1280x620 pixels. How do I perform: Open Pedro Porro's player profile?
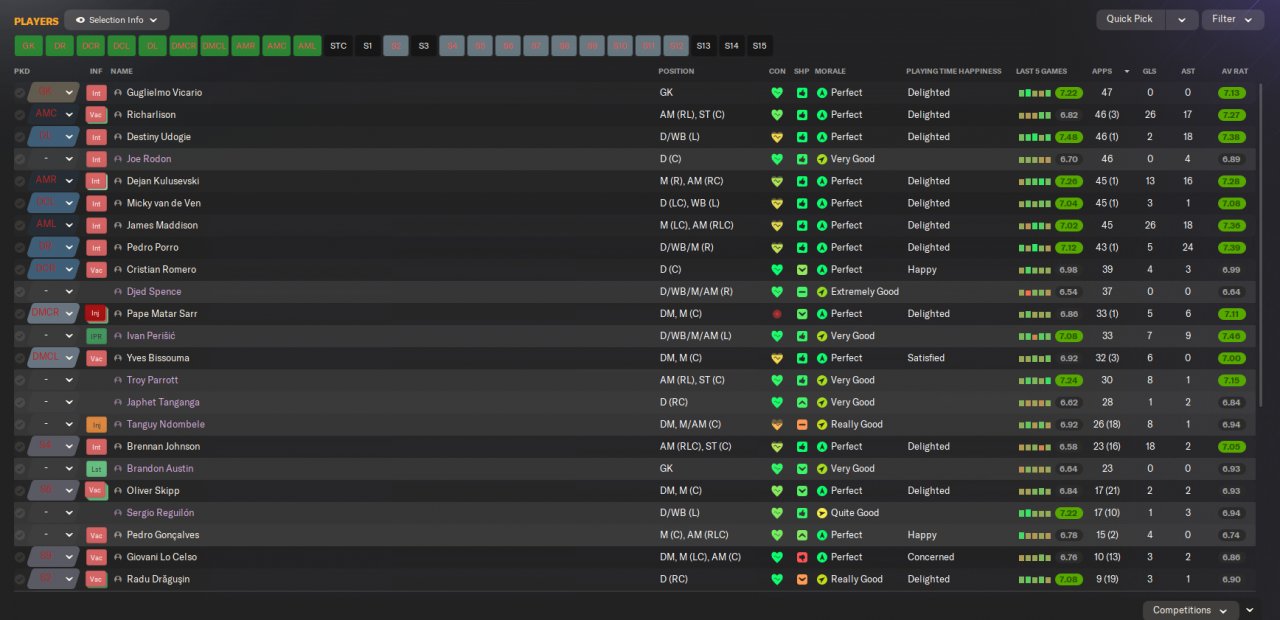[x=152, y=247]
